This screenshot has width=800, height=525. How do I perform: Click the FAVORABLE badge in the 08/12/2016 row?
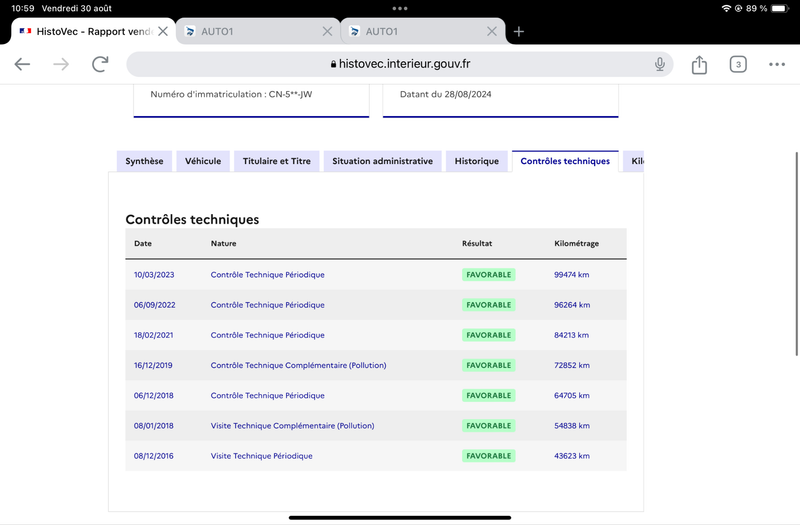[489, 456]
